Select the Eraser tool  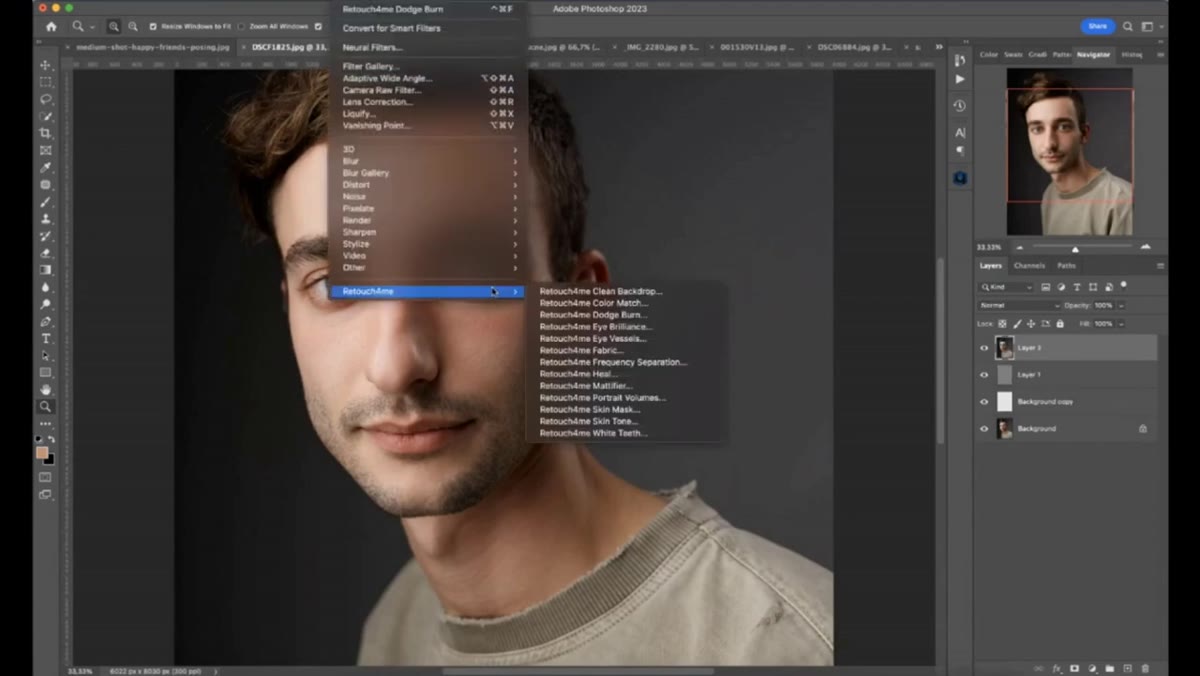[46, 253]
